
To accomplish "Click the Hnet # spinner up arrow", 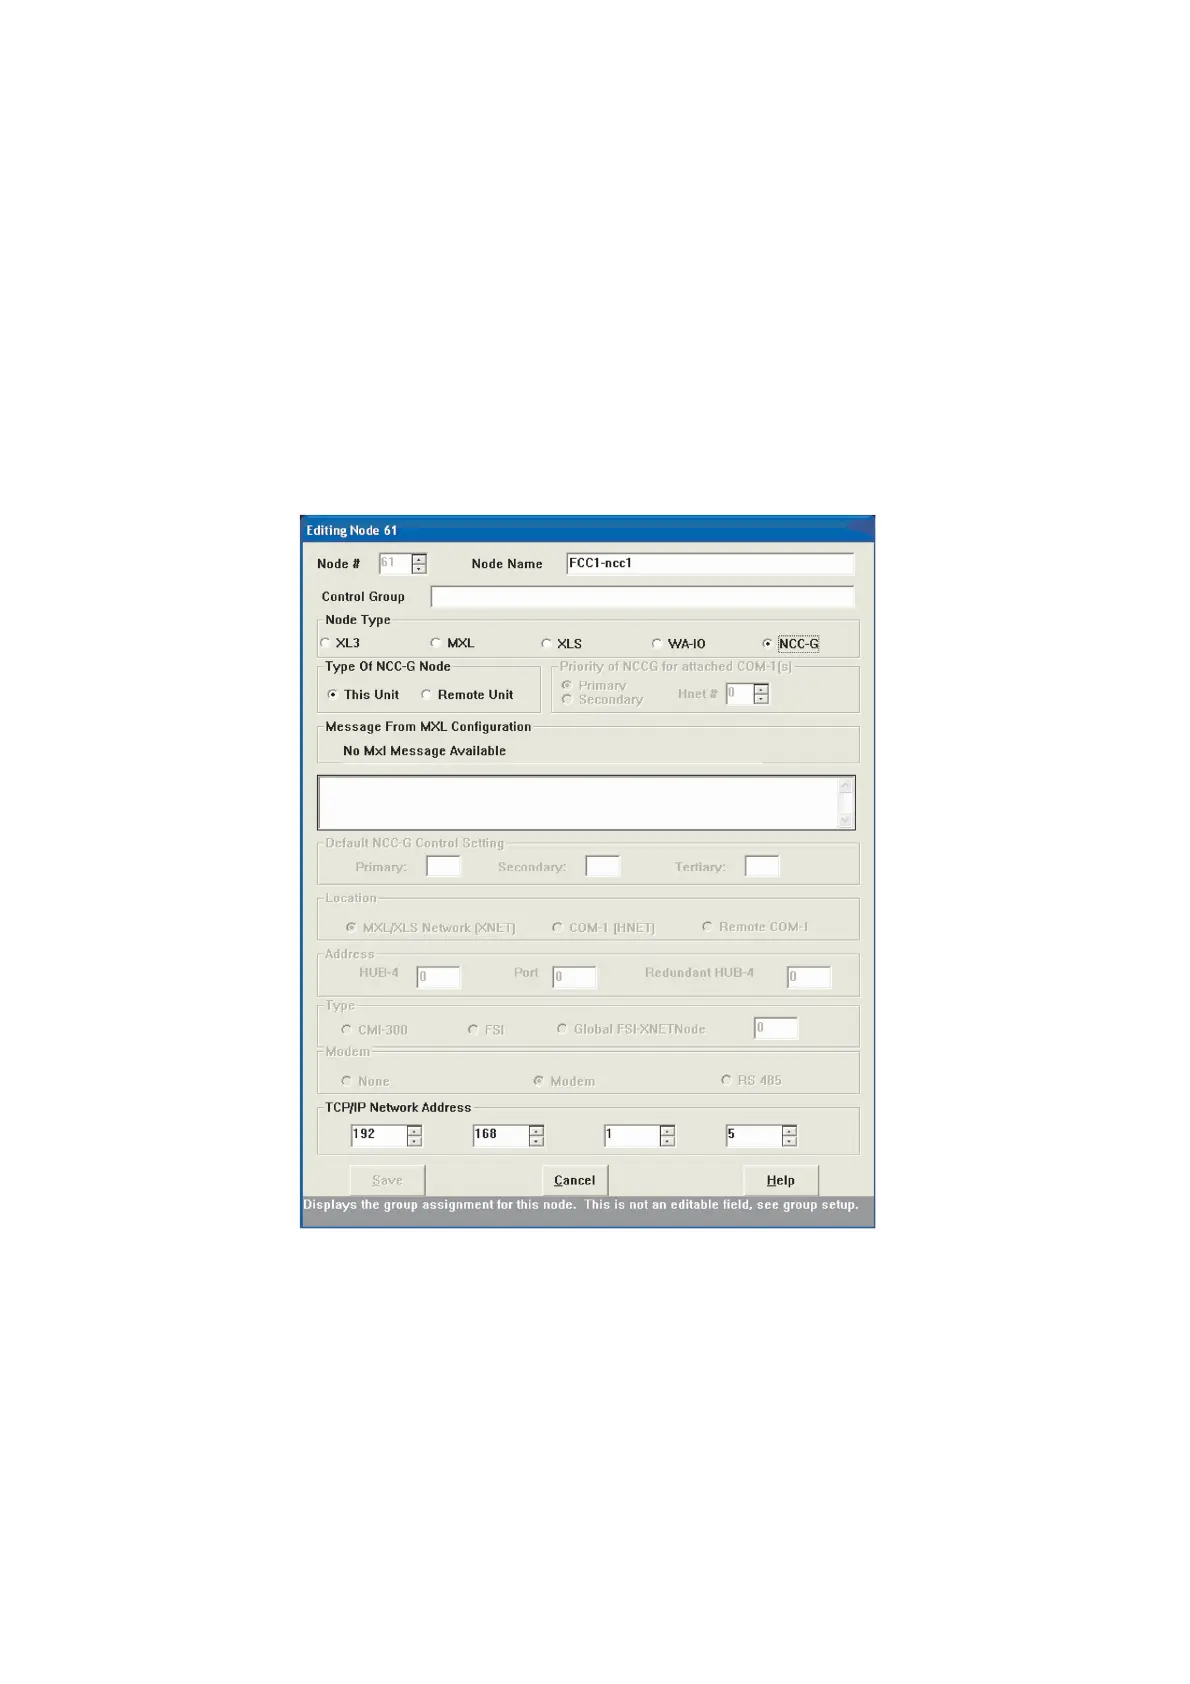I will (761, 688).
